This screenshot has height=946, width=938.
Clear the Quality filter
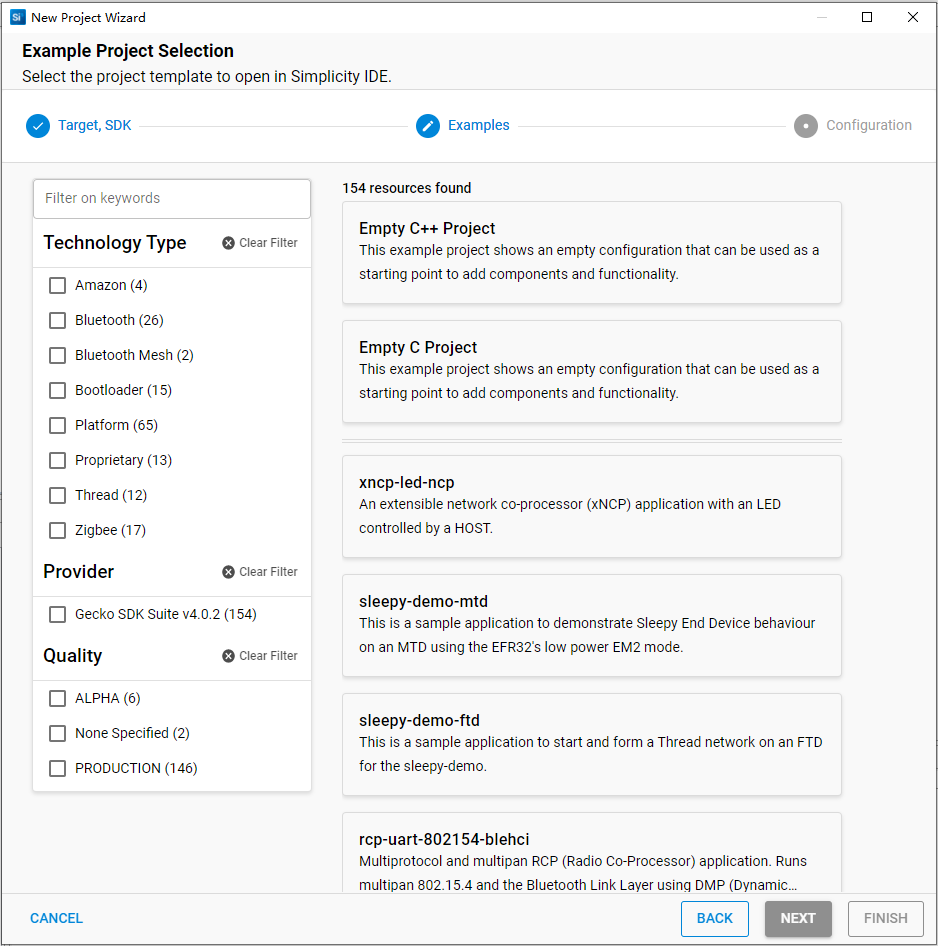pyautogui.click(x=260, y=656)
